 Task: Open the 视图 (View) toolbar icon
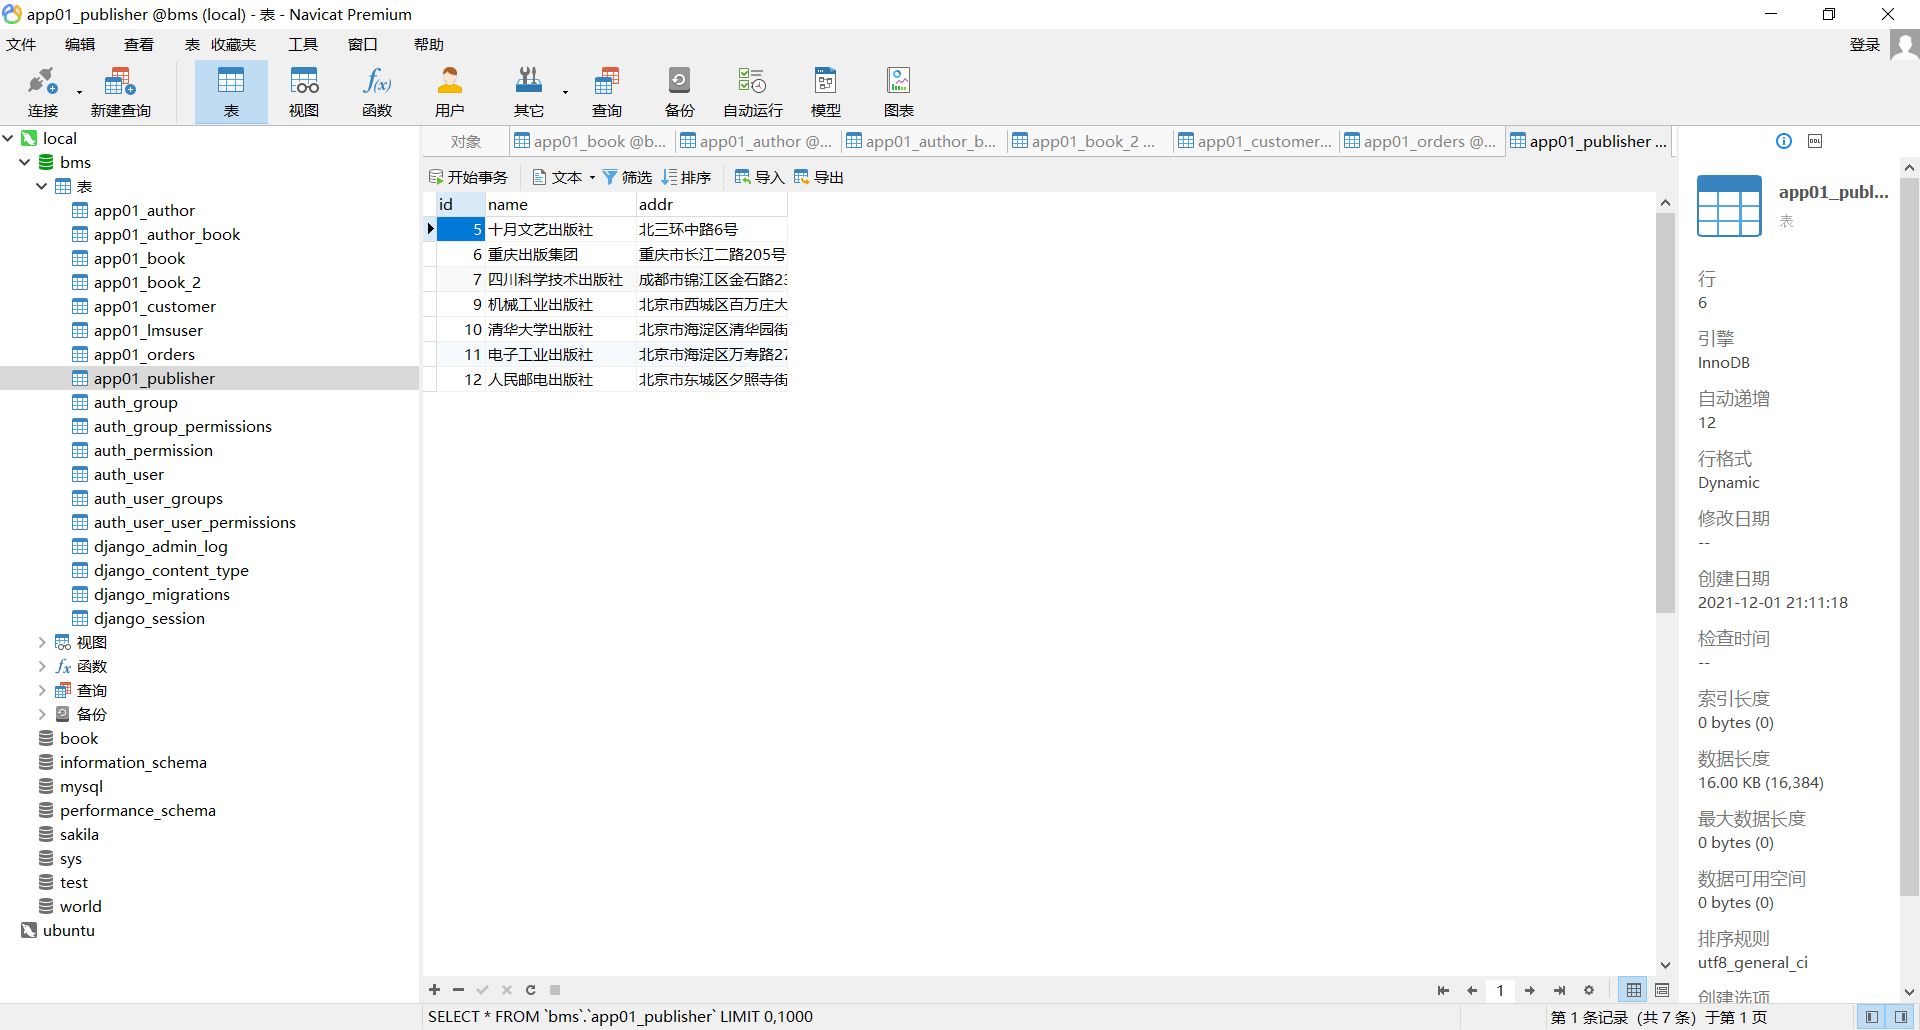tap(304, 92)
